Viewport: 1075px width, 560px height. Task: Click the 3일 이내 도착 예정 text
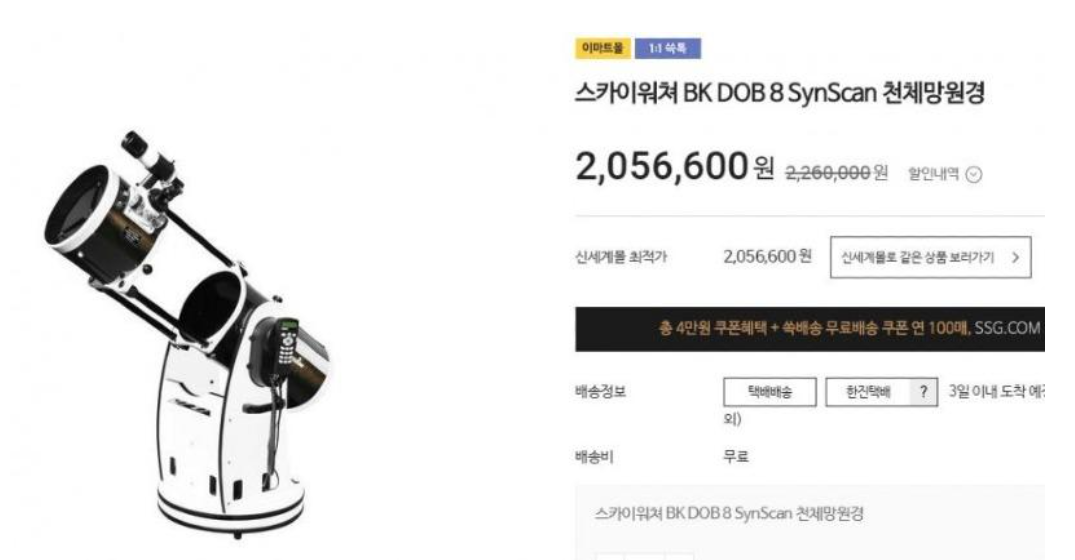pyautogui.click(x=996, y=391)
